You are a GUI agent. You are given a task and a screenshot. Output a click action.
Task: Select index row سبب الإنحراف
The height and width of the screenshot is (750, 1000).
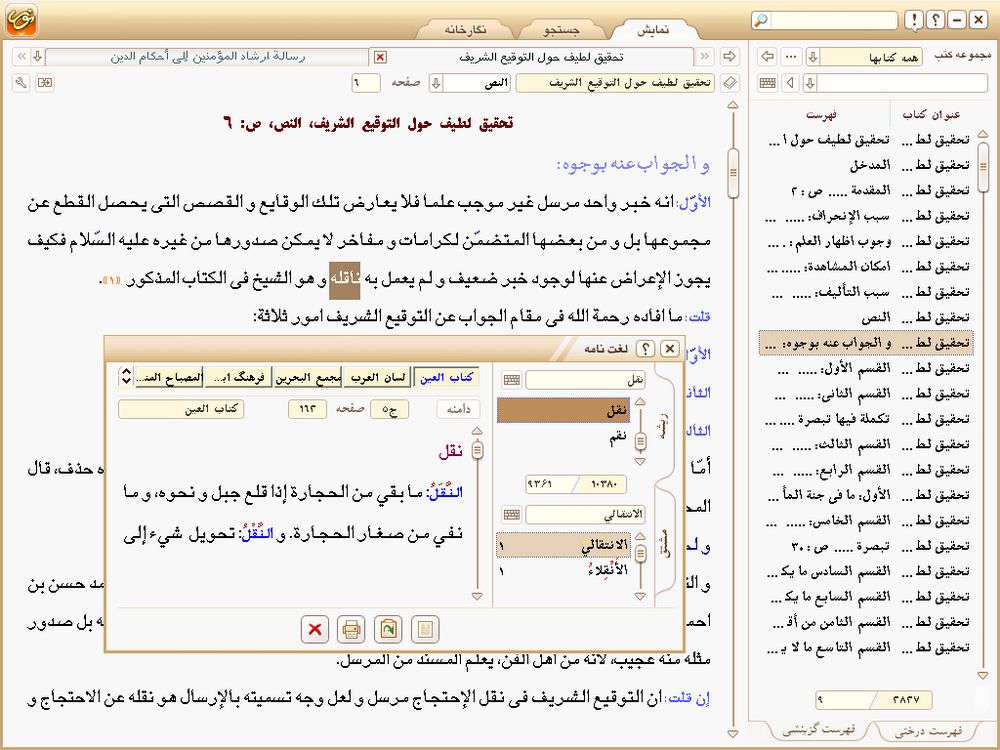[866, 216]
